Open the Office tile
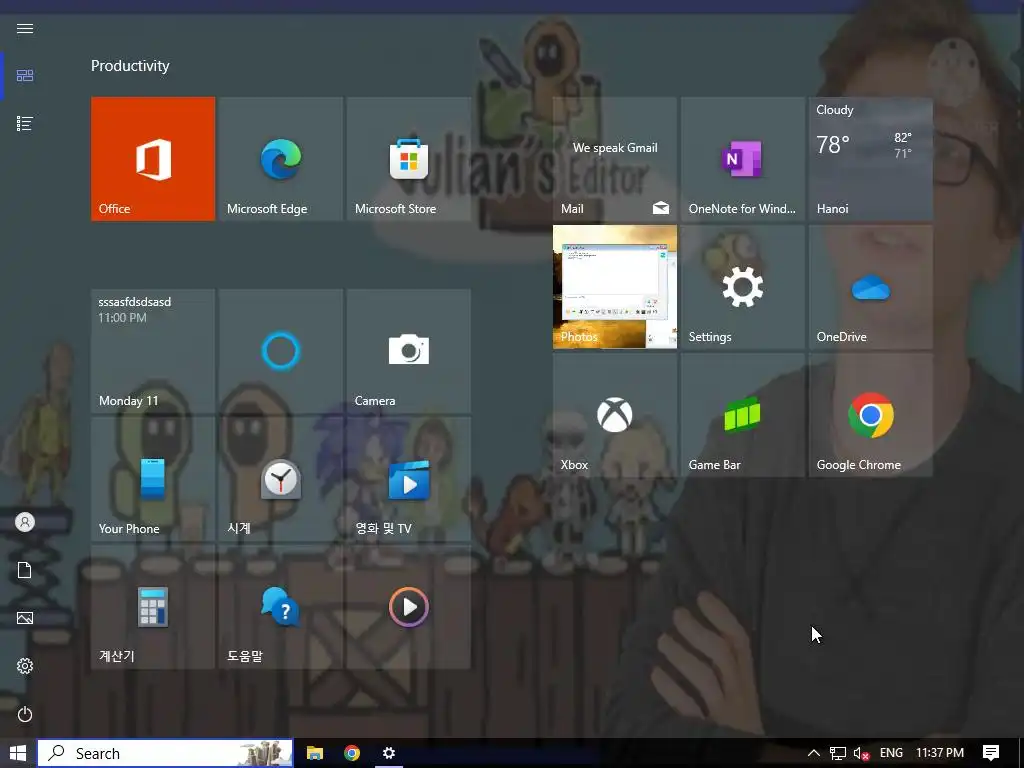This screenshot has width=1024, height=768. pyautogui.click(x=153, y=159)
